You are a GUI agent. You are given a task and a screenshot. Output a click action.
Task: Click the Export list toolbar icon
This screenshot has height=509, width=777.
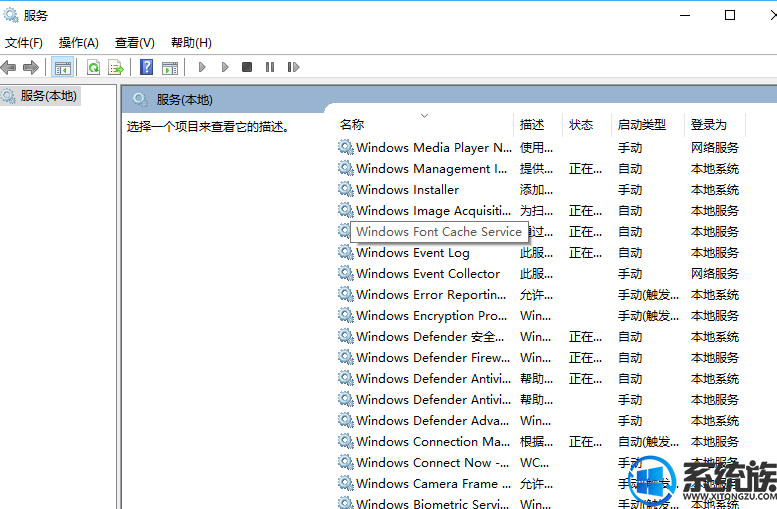(116, 67)
